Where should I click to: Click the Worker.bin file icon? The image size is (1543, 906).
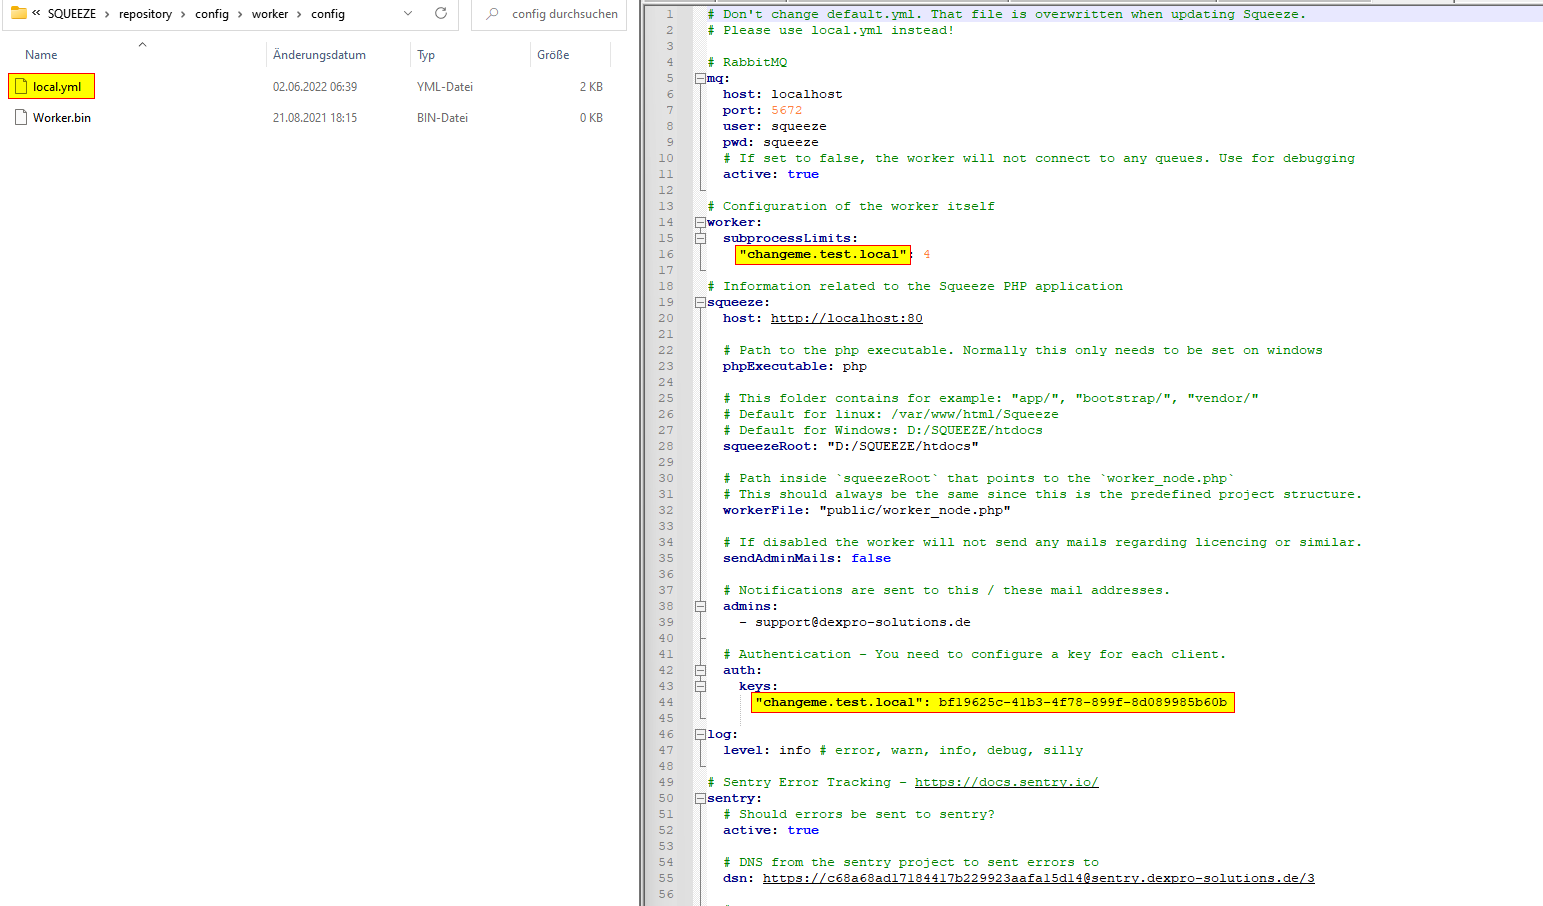pos(21,118)
